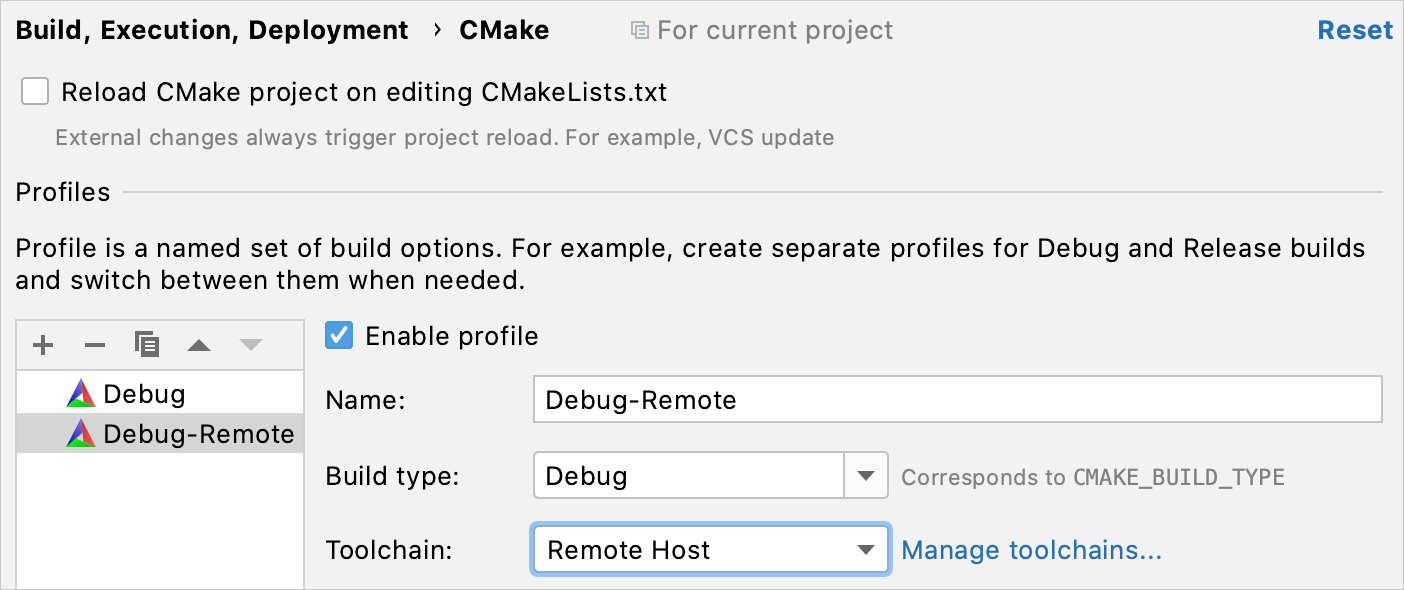The image size is (1404, 590).
Task: Reset the CMake settings
Action: pyautogui.click(x=1355, y=29)
